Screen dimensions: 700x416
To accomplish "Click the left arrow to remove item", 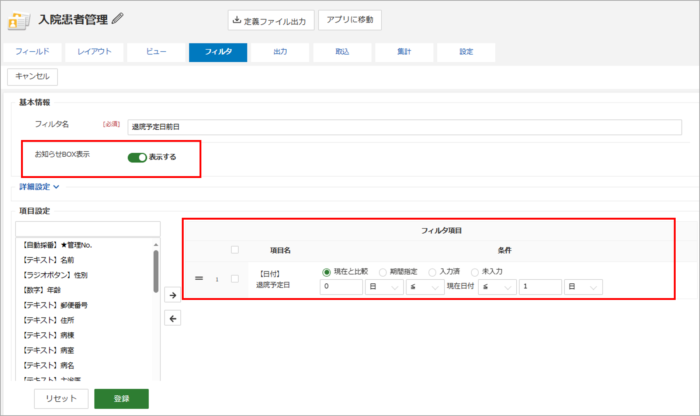I will tap(173, 318).
